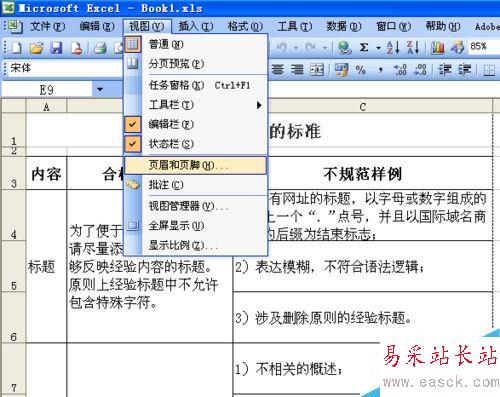Click the Decrease Indent icon

(x=445, y=70)
